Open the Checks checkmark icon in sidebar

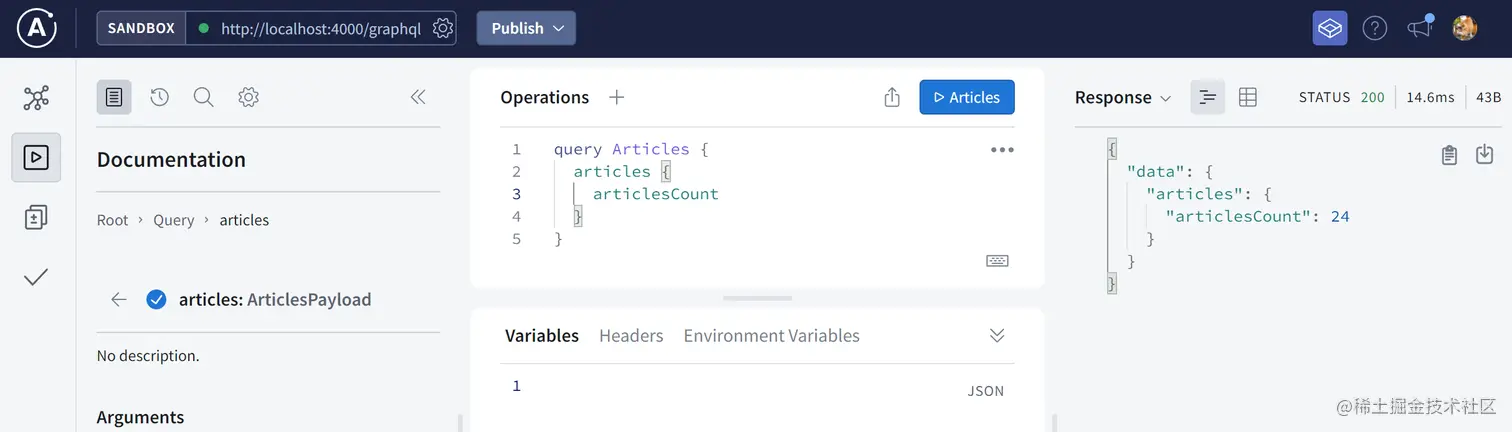[x=36, y=277]
